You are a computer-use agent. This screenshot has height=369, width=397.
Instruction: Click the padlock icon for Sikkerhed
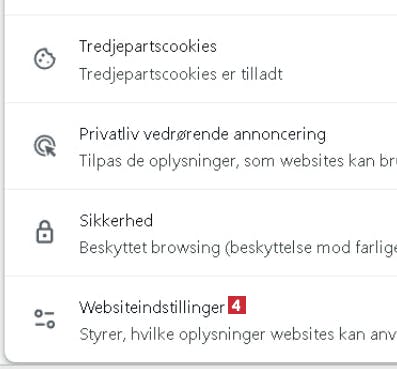point(45,232)
